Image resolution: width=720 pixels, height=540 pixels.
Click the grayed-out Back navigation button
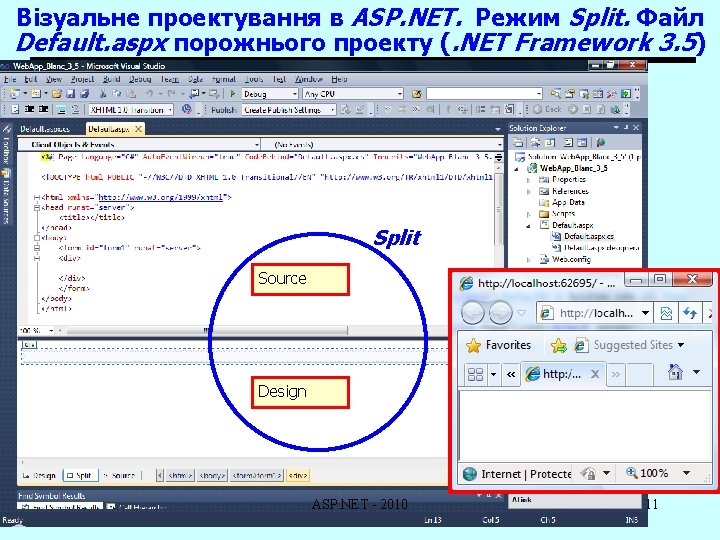[547, 109]
